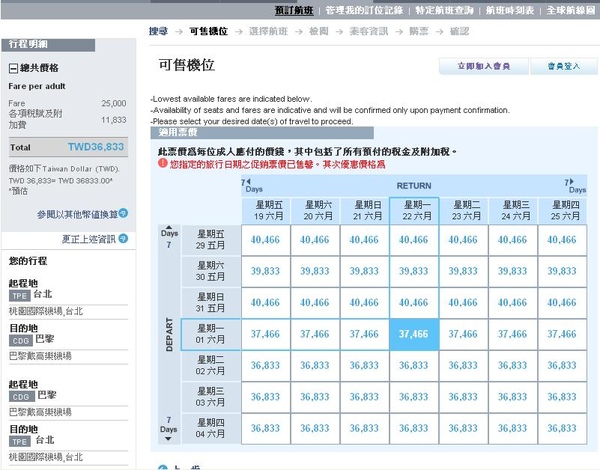Choose 36,833 fare for 03 六月 depart, 21 六月 return
This screenshot has height=470, width=600.
(x=365, y=397)
